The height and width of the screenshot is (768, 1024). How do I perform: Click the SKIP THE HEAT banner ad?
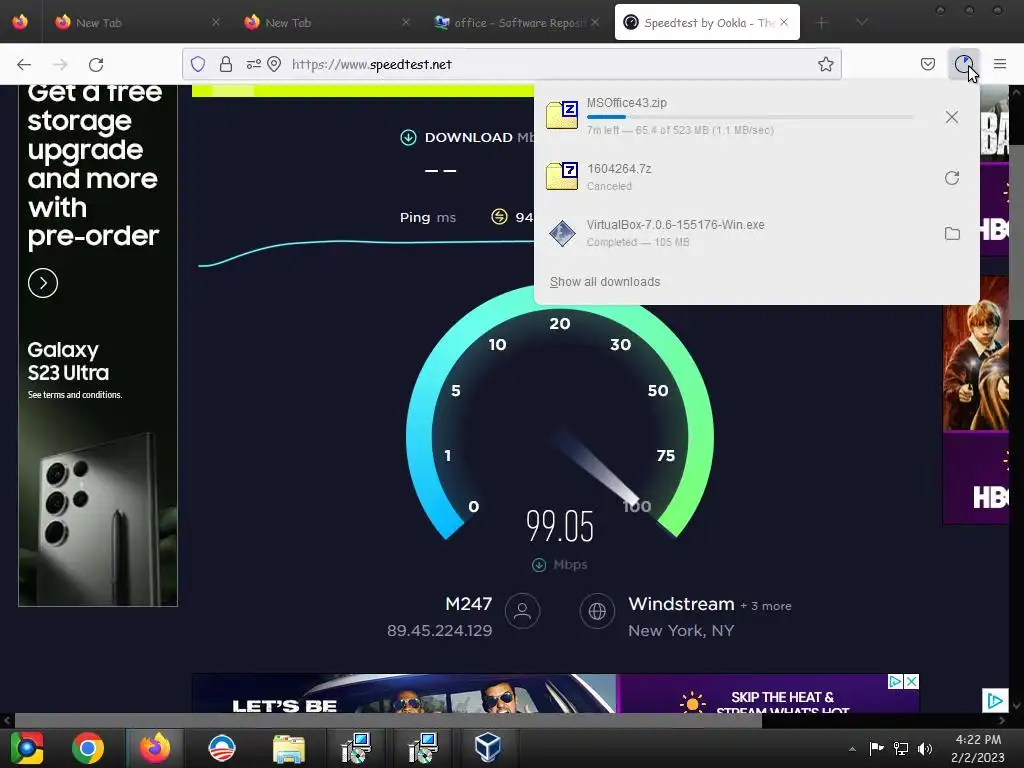click(x=768, y=694)
